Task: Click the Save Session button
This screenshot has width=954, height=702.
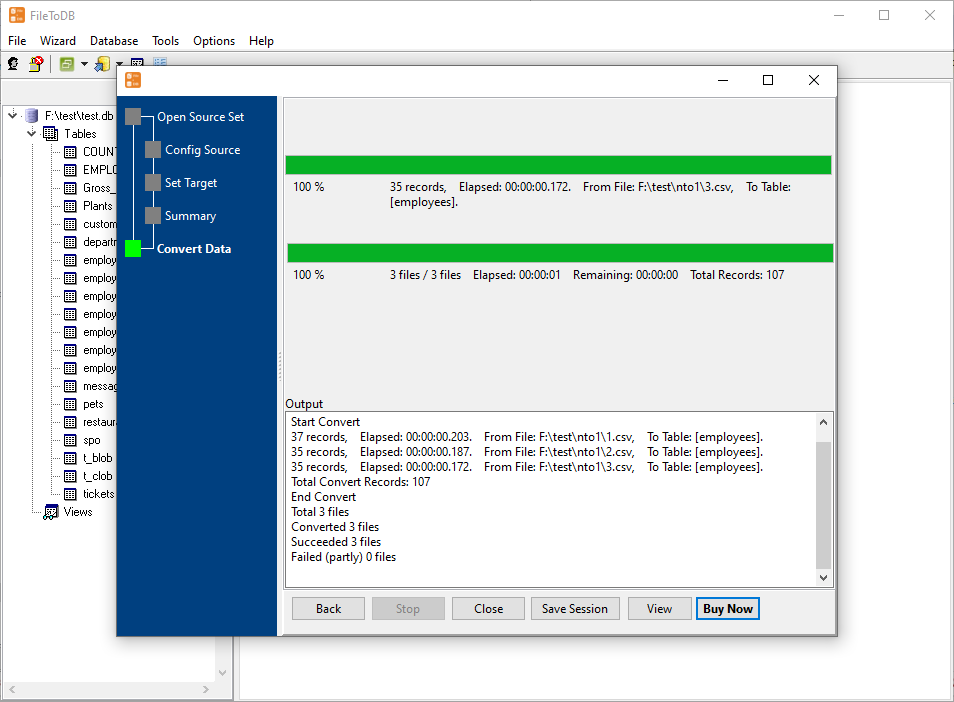Action: tap(575, 609)
